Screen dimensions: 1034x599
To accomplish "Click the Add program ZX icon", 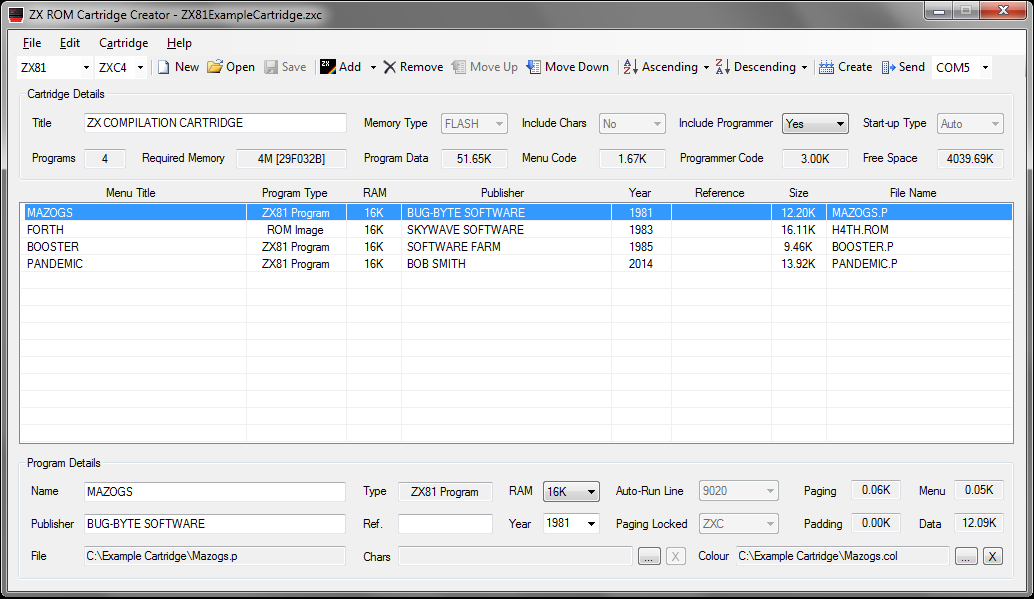I will pos(328,67).
